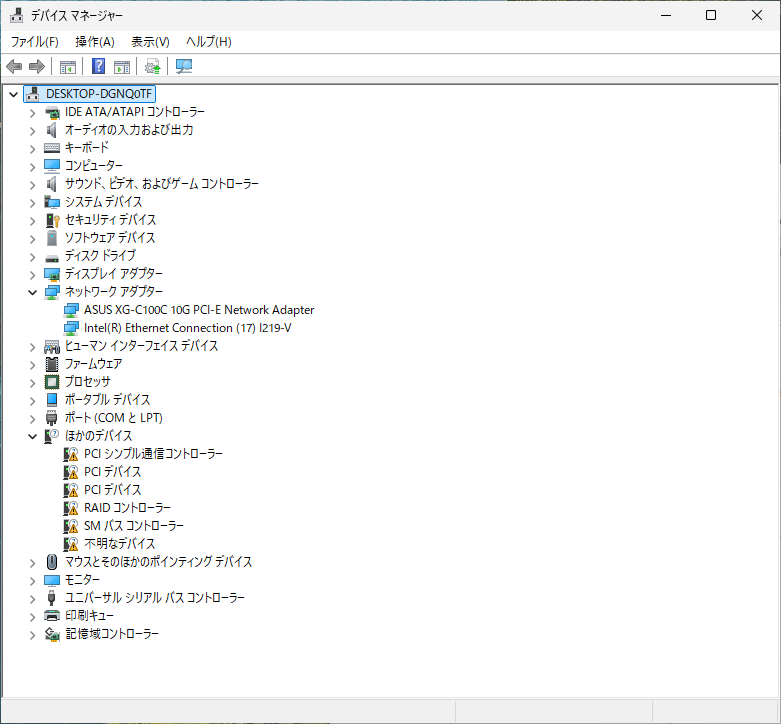The width and height of the screenshot is (781, 724).
Task: Click the audio inputs and outputs speaker icon
Action: (51, 130)
